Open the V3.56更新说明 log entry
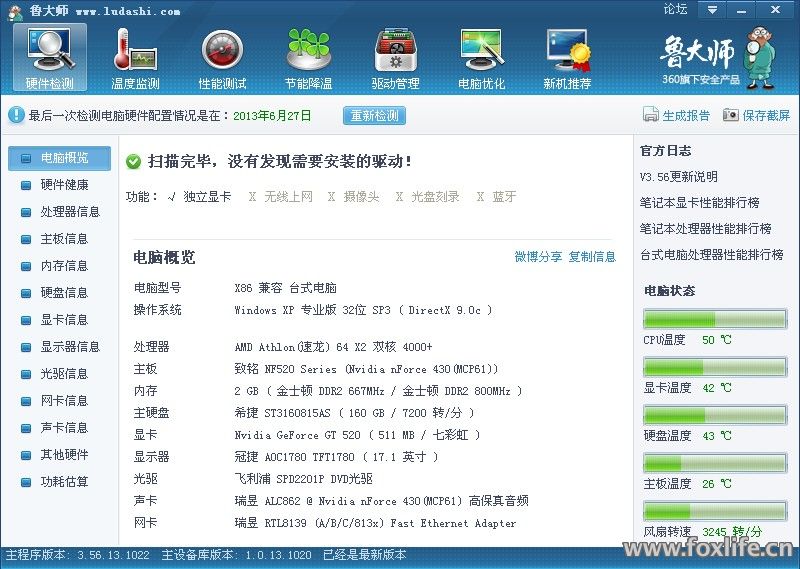 click(x=679, y=177)
